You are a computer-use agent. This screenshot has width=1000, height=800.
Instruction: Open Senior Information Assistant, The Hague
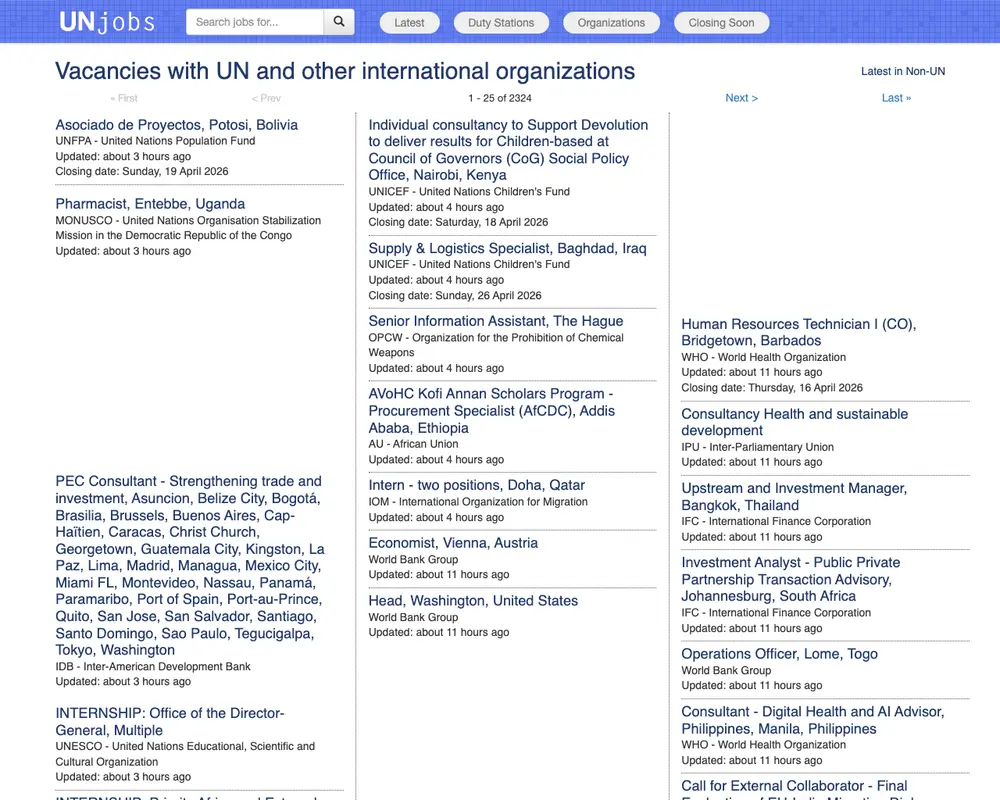tap(496, 322)
